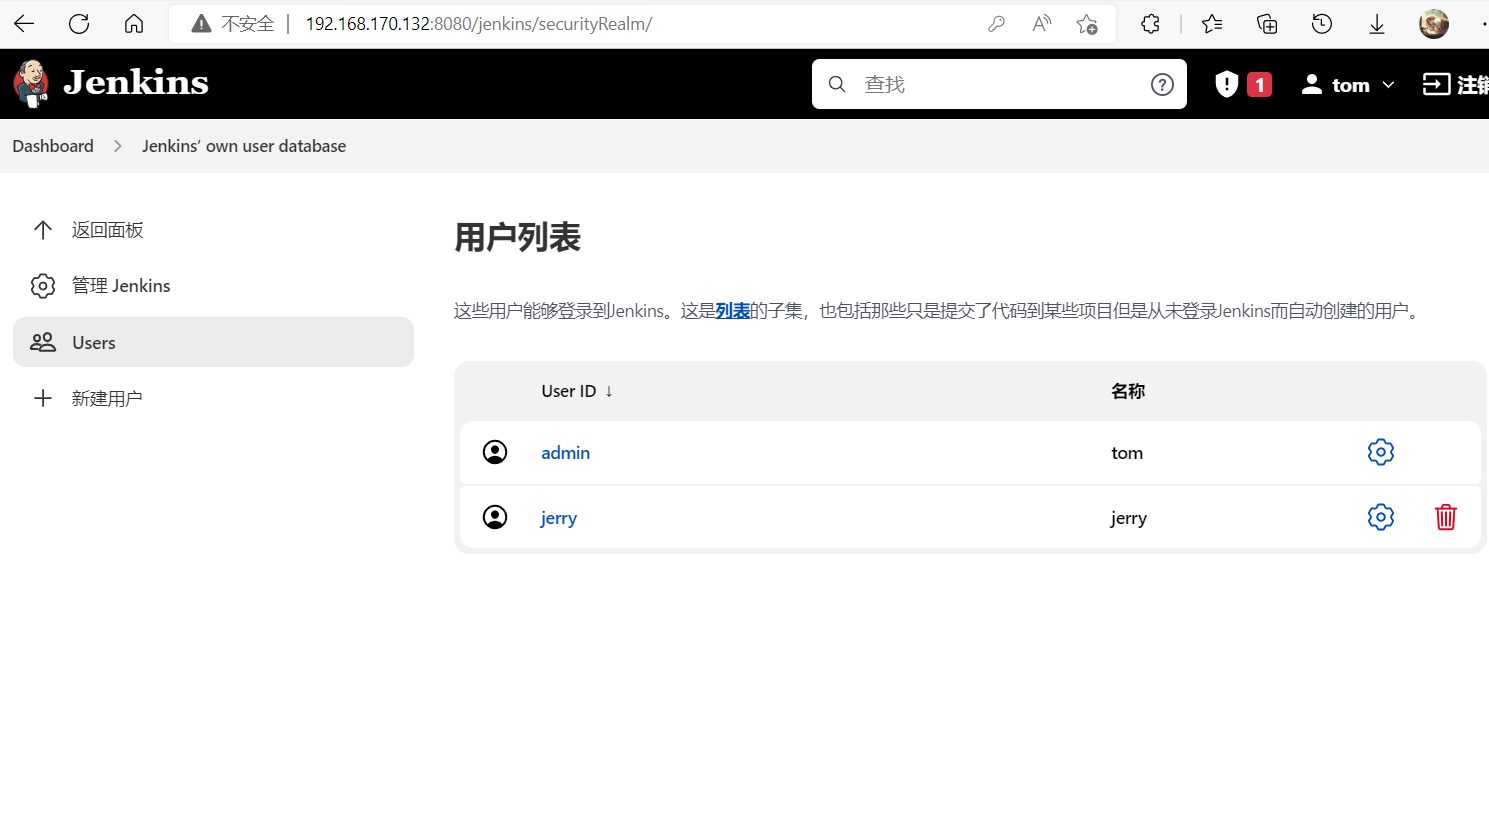
Task: Open the favorites list icon
Action: click(1212, 24)
